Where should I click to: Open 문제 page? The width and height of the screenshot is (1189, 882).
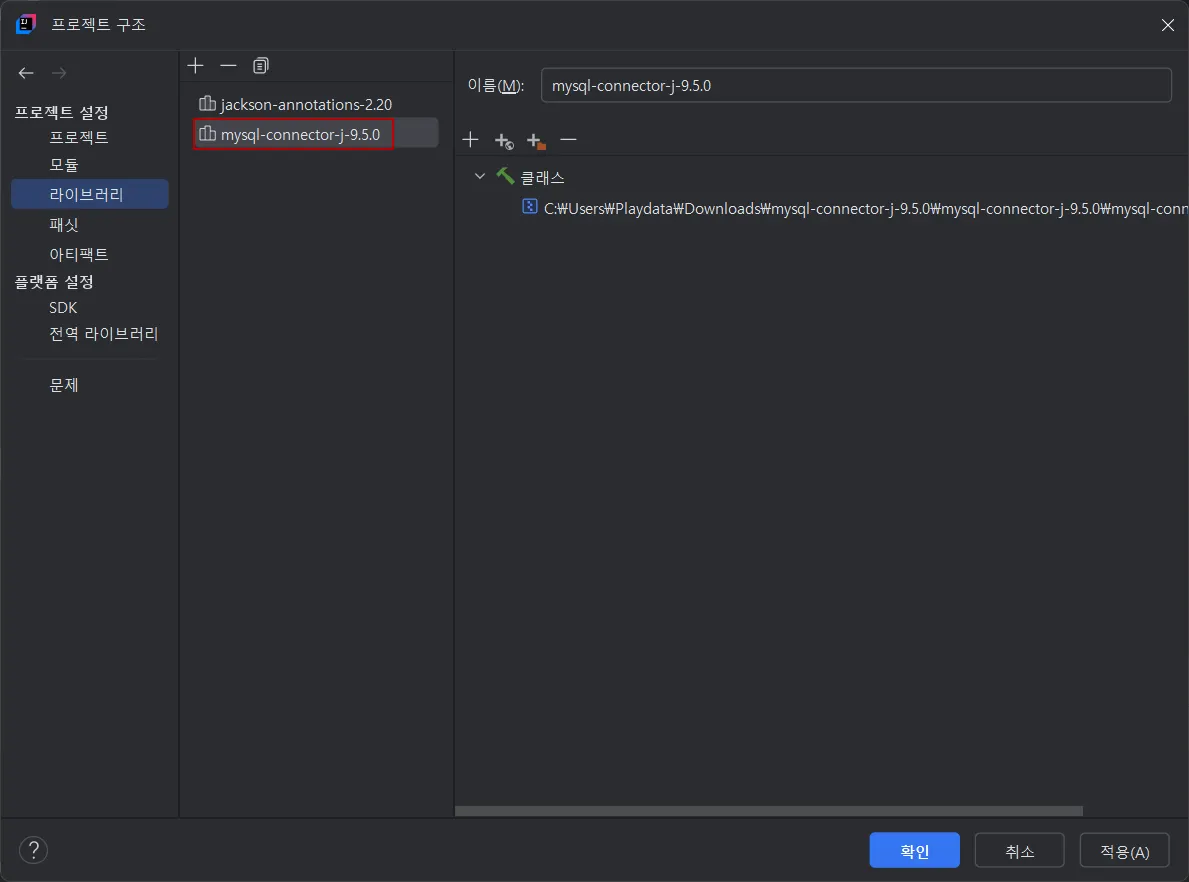pos(64,385)
